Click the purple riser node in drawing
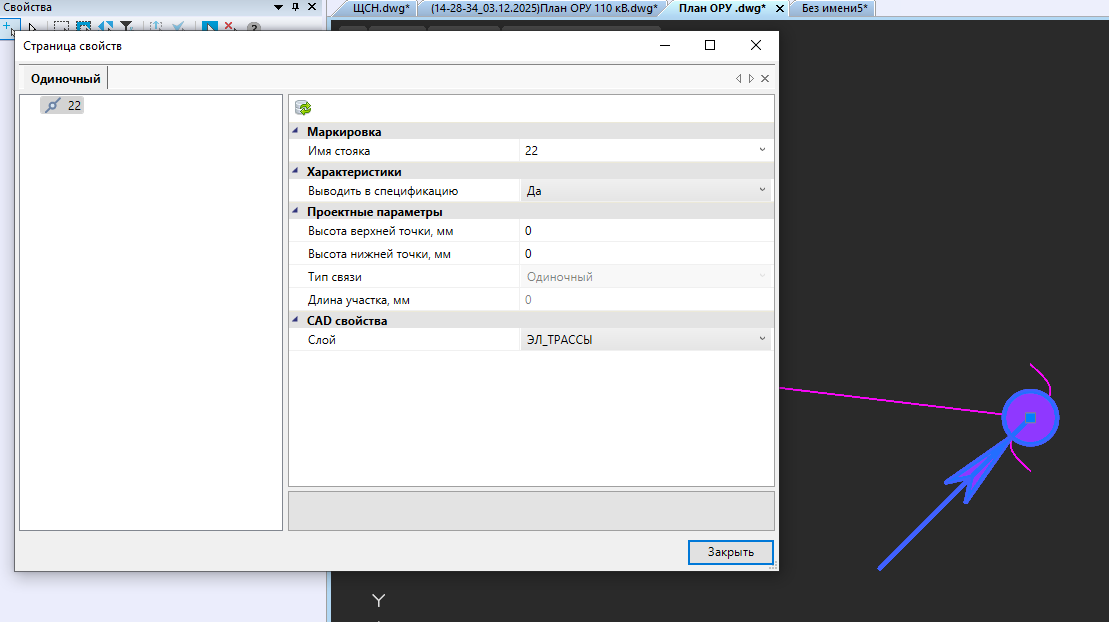The image size is (1109, 622). [x=1030, y=417]
